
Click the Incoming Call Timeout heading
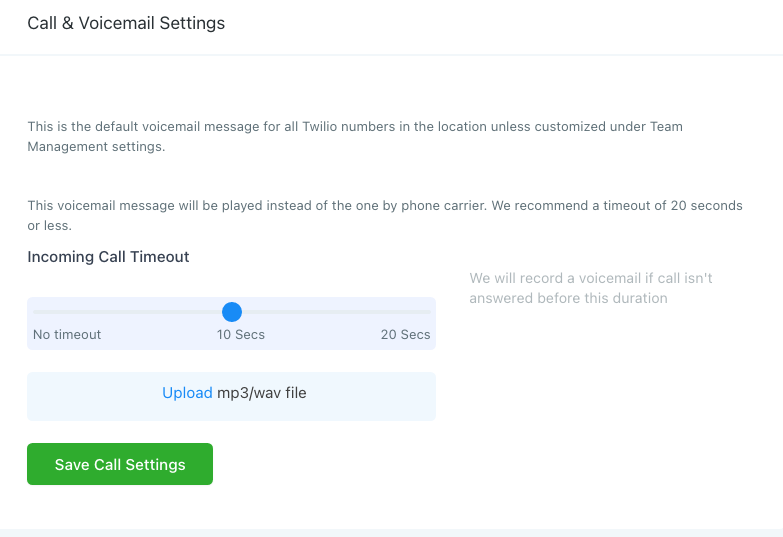(108, 257)
